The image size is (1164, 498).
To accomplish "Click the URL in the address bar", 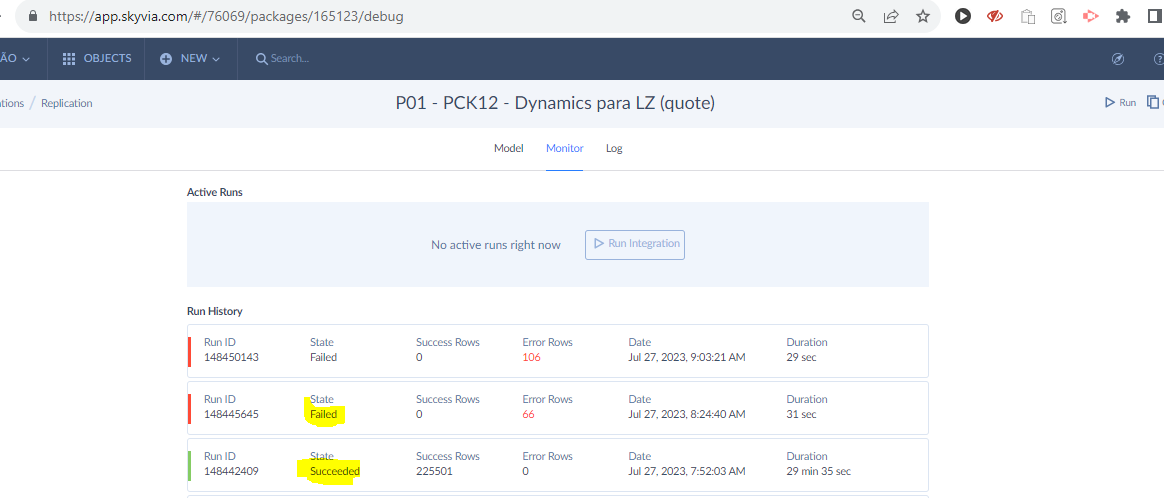I will pyautogui.click(x=226, y=16).
